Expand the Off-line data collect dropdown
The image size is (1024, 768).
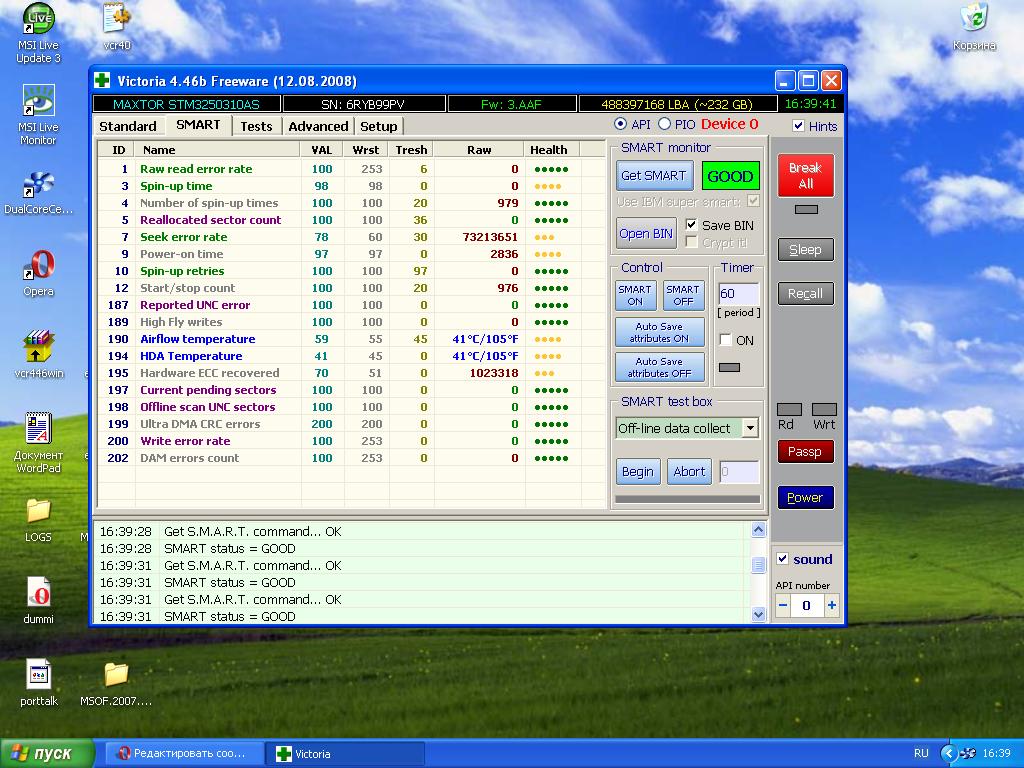(x=750, y=428)
